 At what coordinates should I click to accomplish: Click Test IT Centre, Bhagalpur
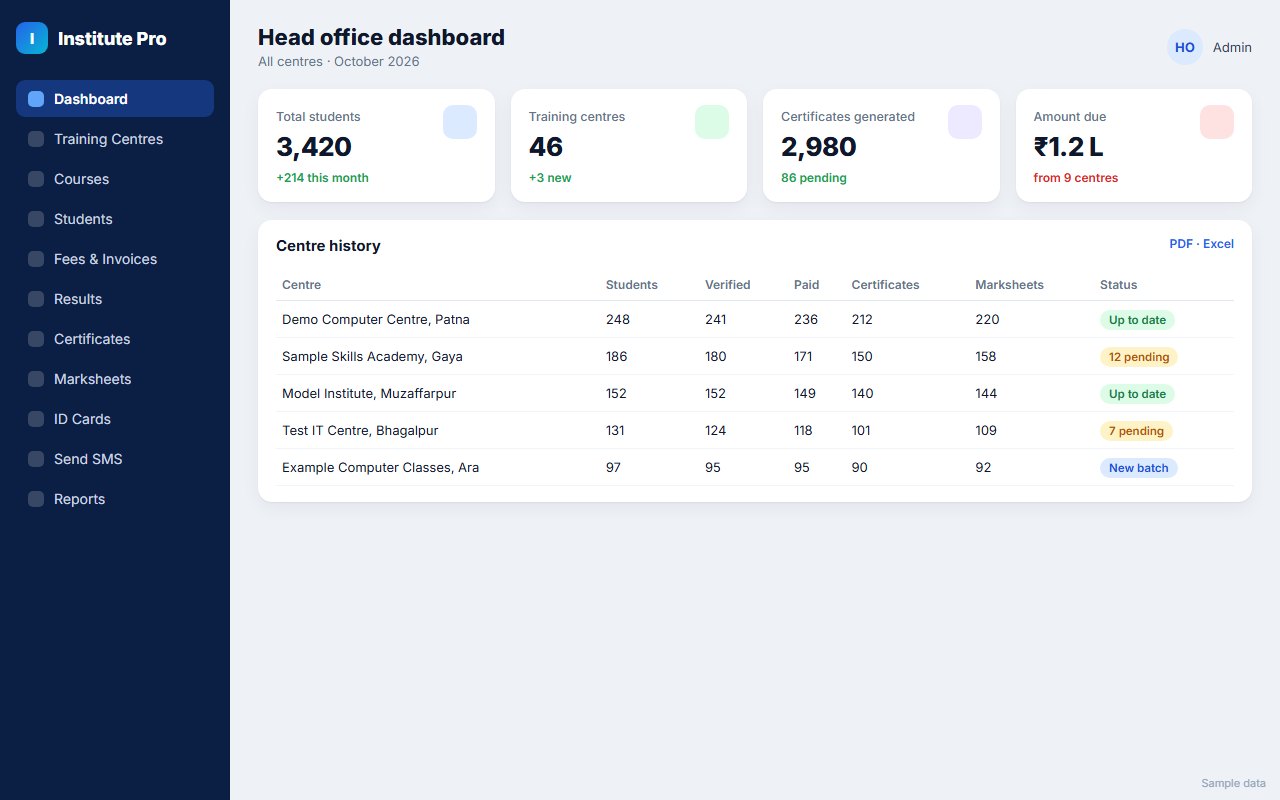(360, 431)
